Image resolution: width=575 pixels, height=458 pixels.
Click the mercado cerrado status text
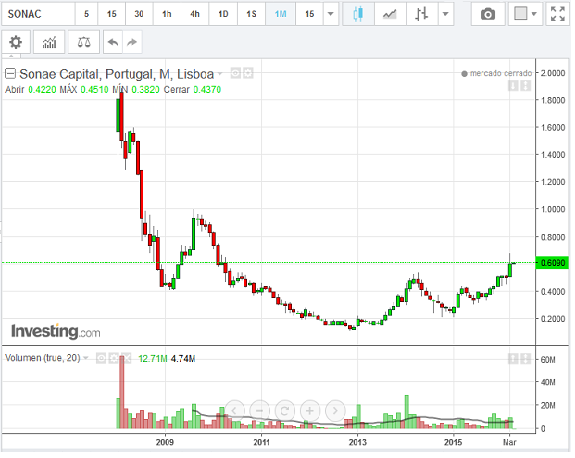tap(501, 73)
